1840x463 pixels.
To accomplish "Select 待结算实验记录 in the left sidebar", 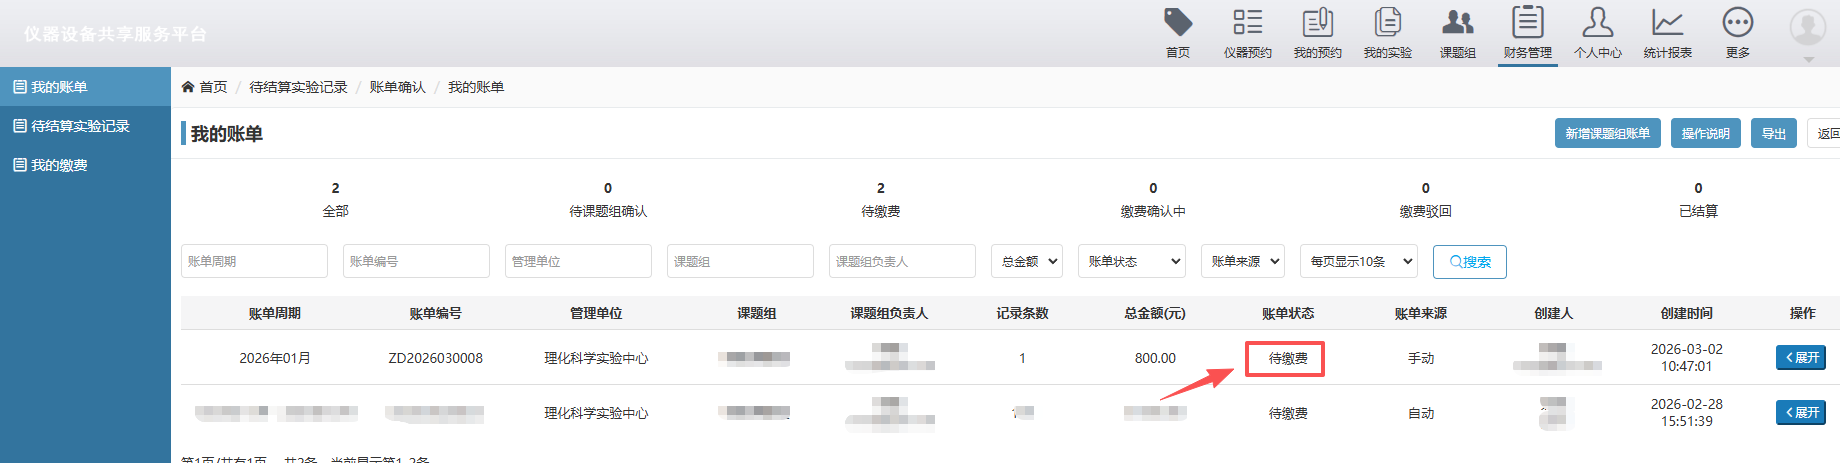I will (80, 126).
